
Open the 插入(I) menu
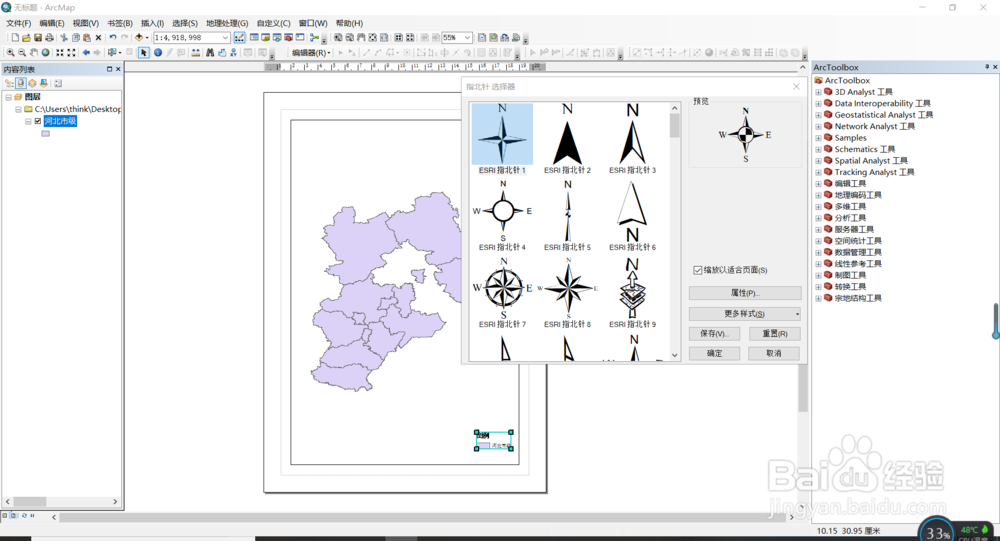[152, 23]
